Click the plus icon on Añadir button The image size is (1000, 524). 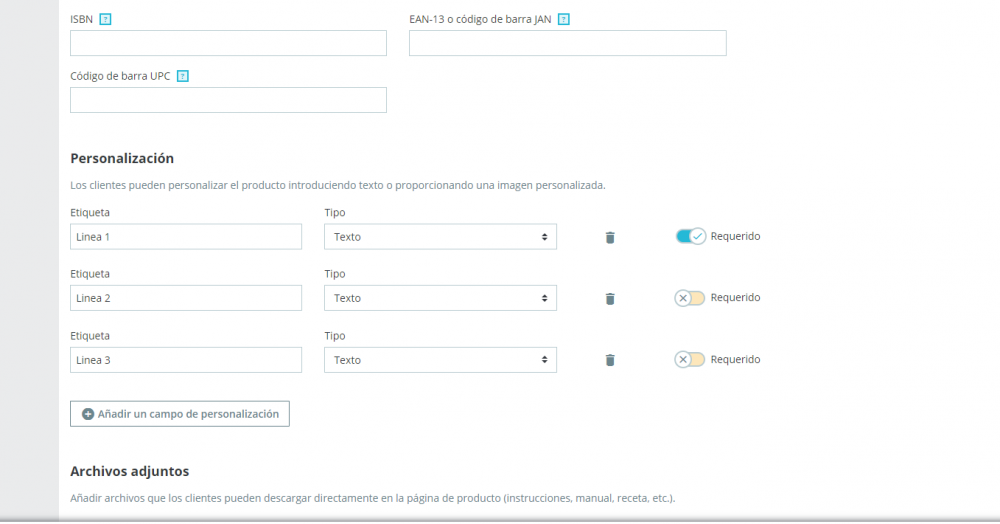88,414
